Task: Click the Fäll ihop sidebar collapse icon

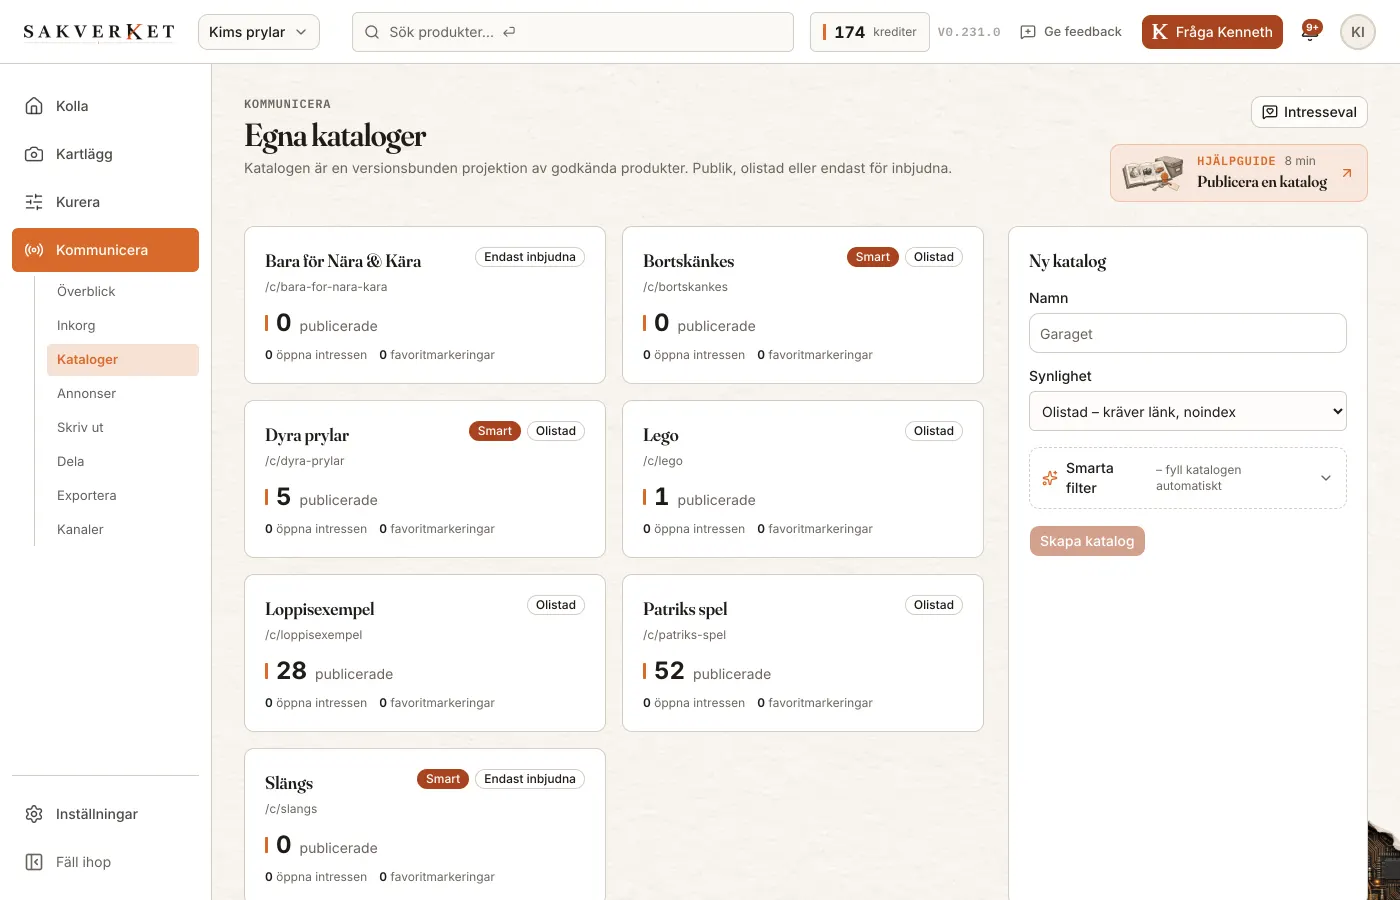Action: tap(34, 862)
